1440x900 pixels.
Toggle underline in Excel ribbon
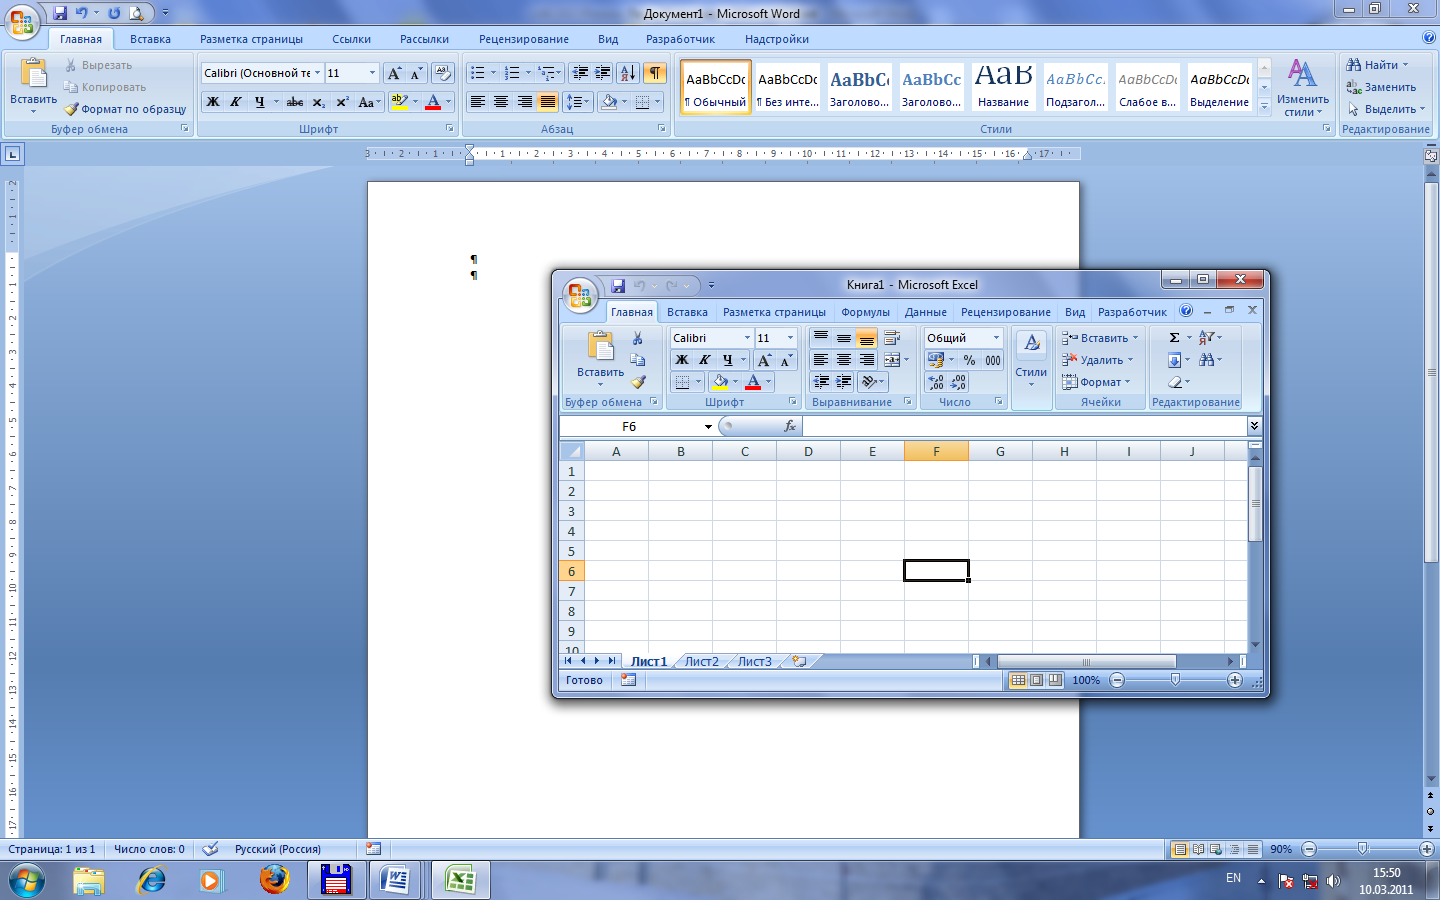click(727, 360)
